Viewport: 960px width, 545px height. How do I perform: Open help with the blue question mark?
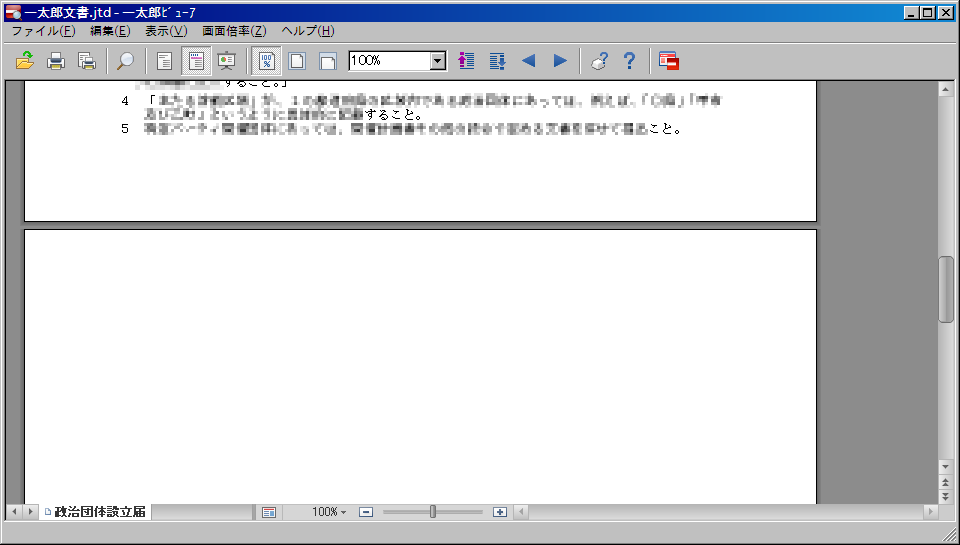point(629,61)
